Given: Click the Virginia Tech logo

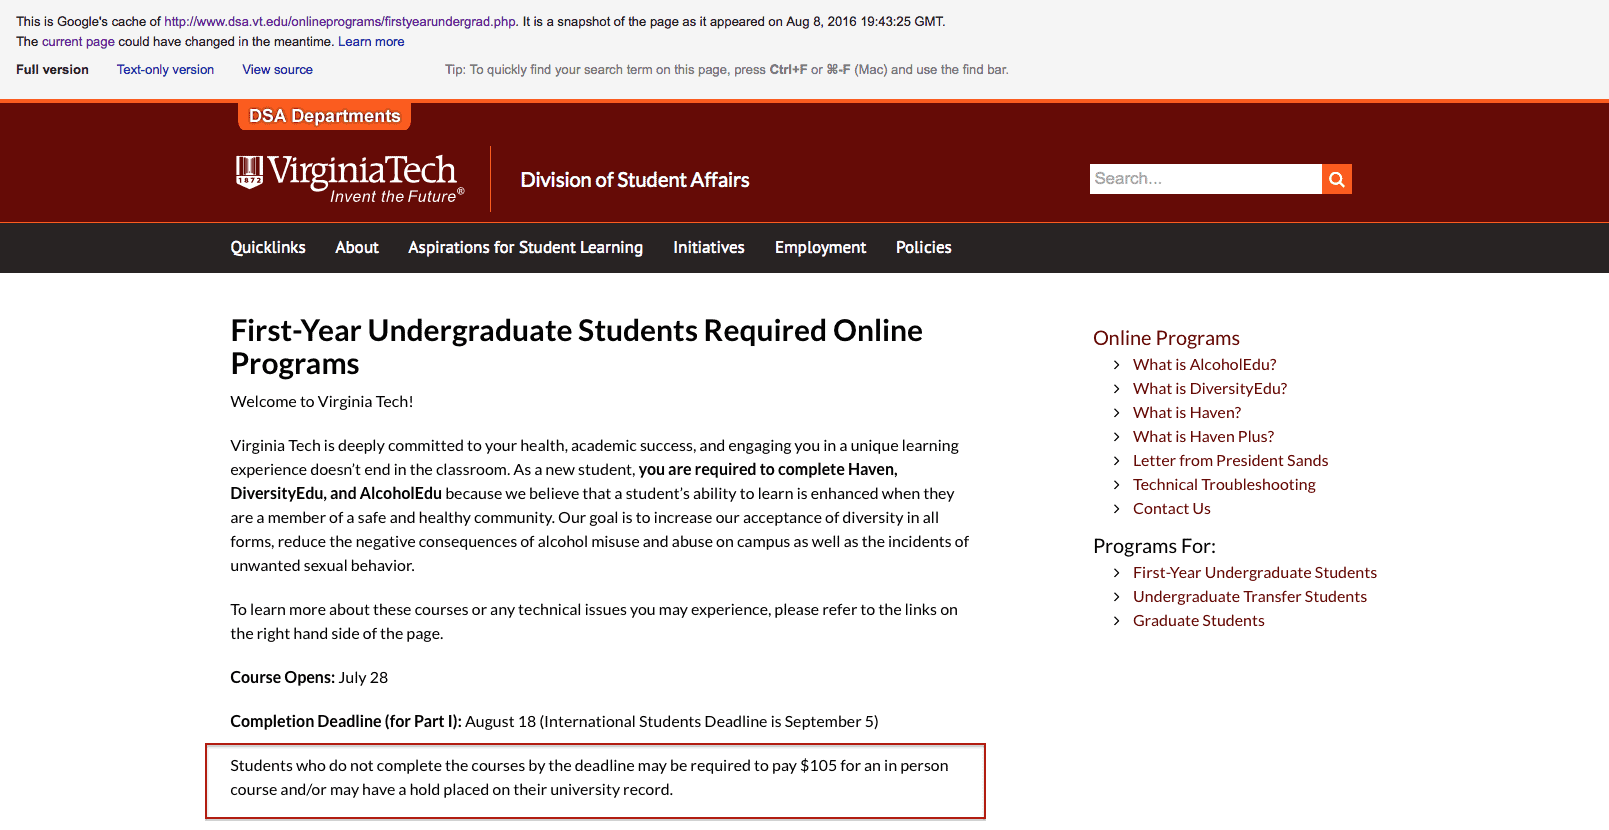Looking at the screenshot, I should click(350, 179).
